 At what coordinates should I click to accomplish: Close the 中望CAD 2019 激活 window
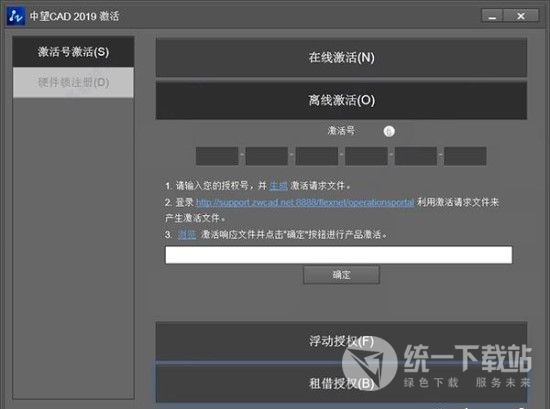click(521, 16)
